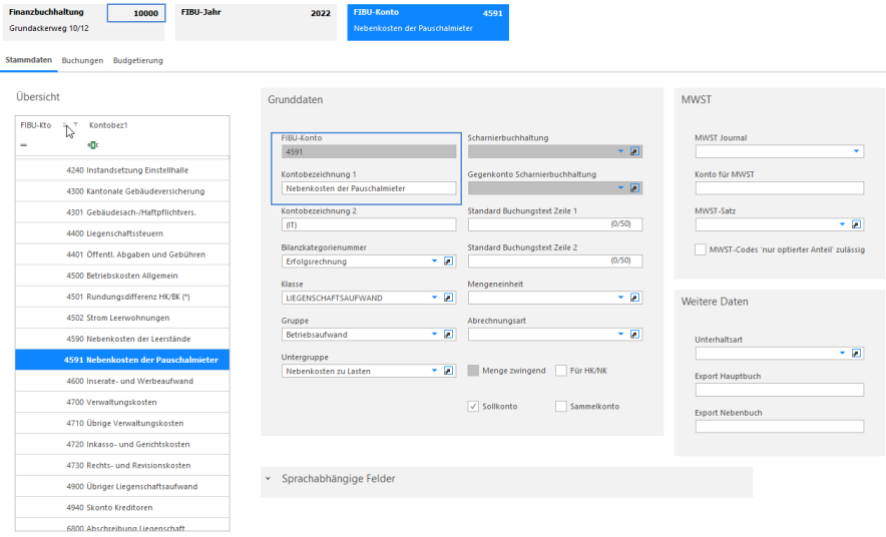Select row 4720 Inkasso- und Gerichtskosten
886x537 pixels.
point(122,444)
